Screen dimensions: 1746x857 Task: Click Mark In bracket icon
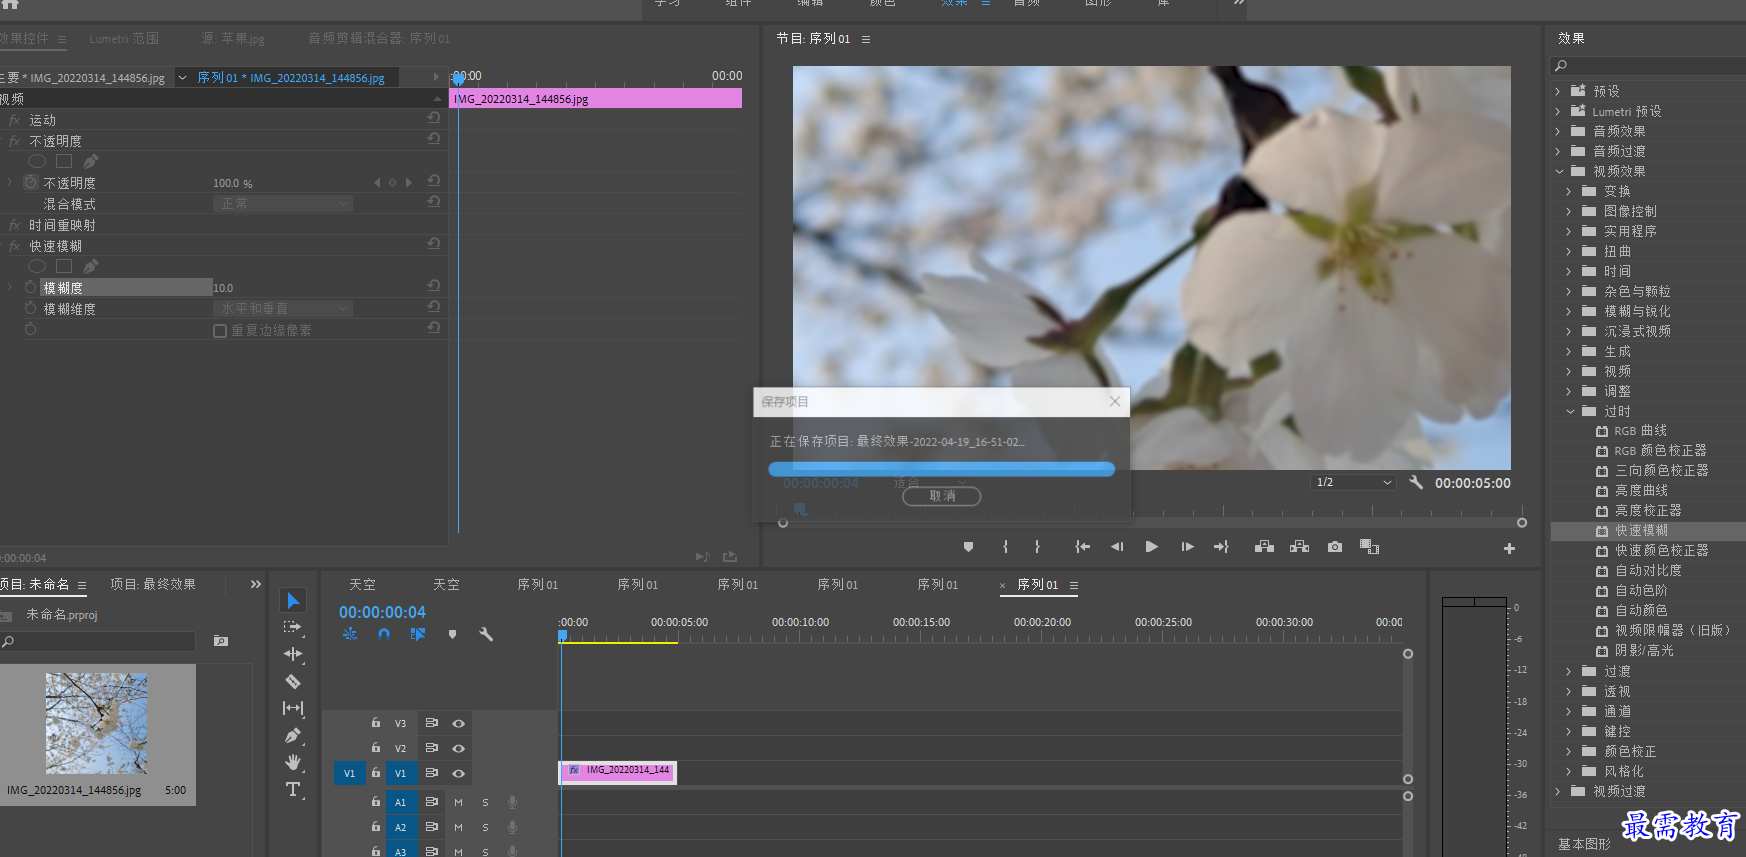coord(1005,547)
